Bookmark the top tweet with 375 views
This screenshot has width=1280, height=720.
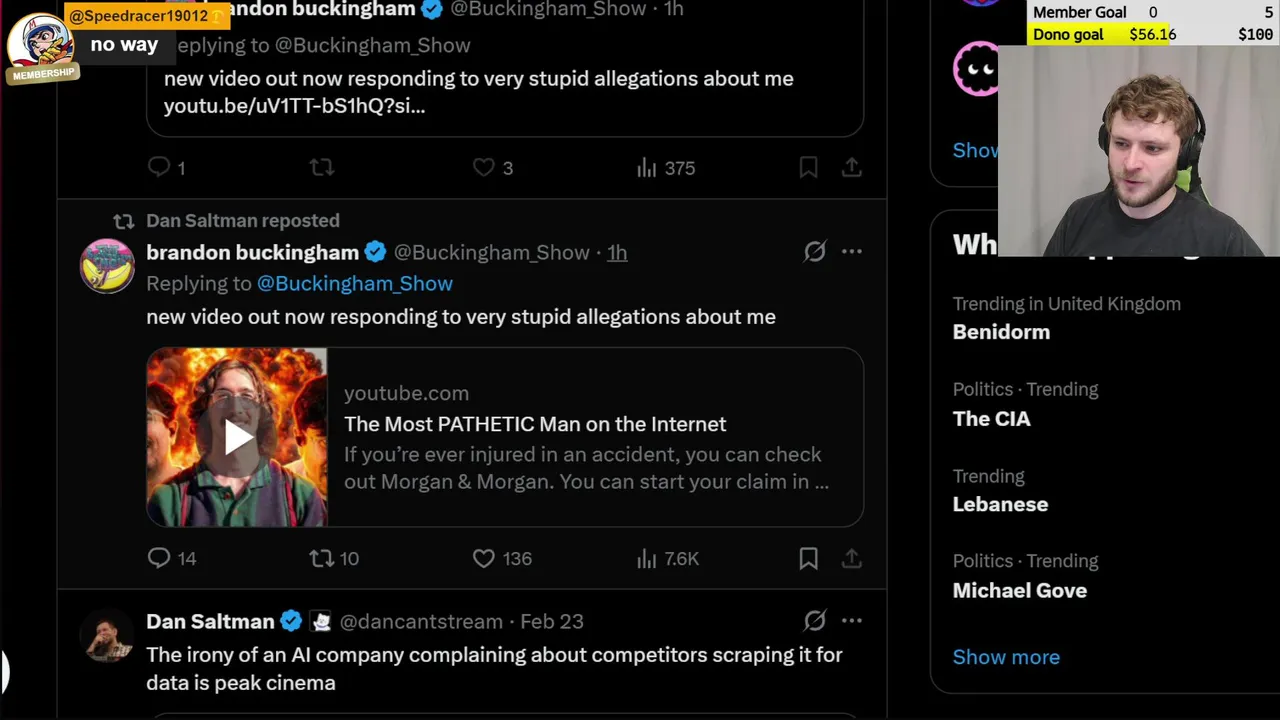pos(808,168)
